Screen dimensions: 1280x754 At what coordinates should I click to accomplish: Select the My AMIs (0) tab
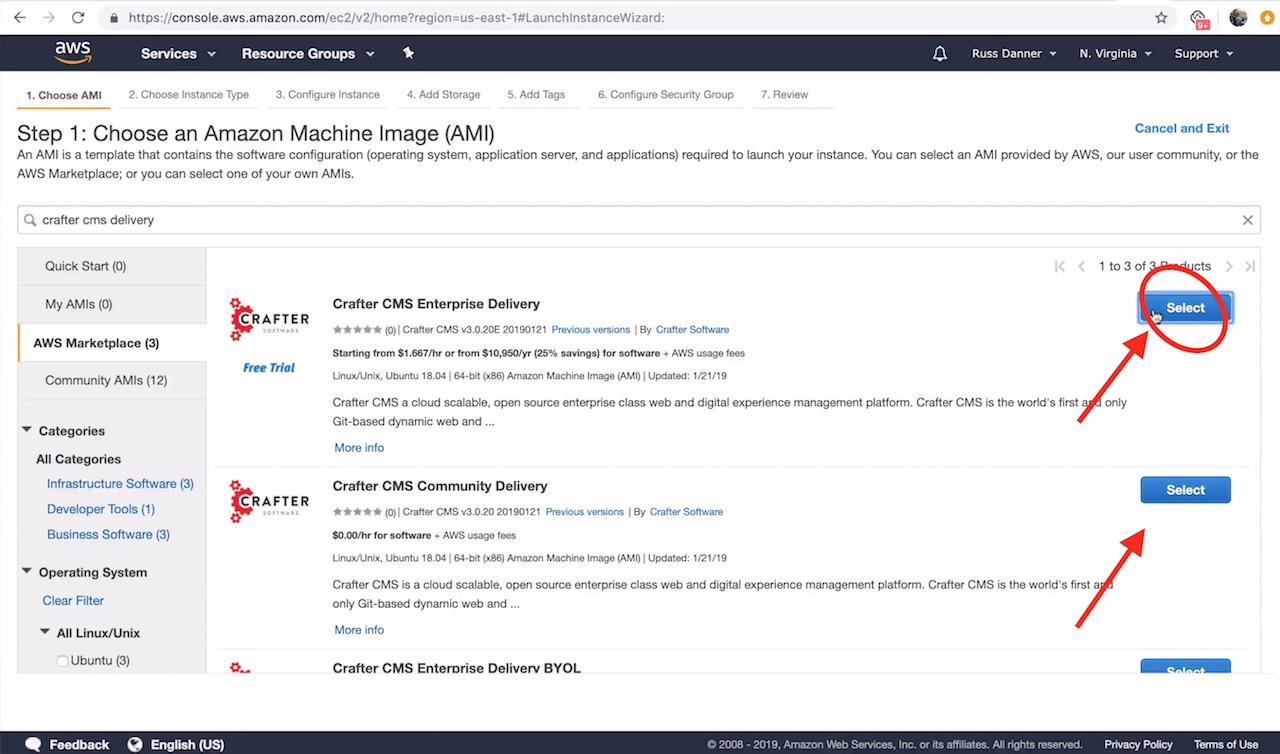coord(112,304)
